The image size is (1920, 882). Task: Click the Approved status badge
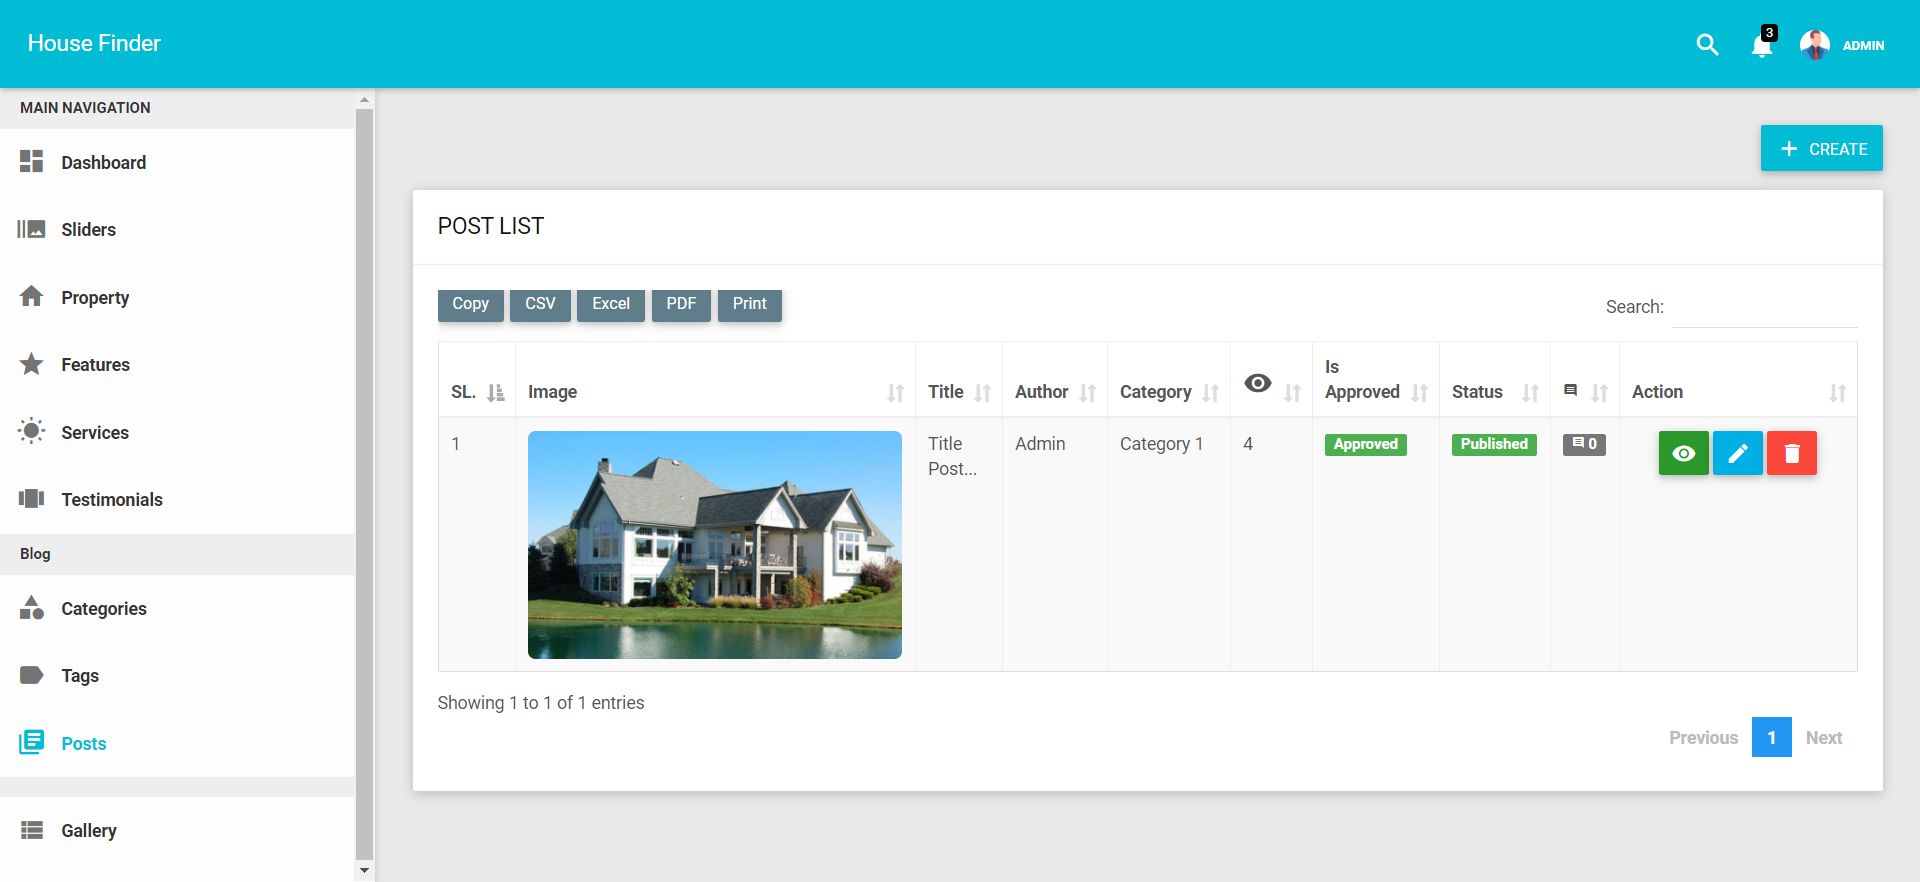tap(1365, 444)
